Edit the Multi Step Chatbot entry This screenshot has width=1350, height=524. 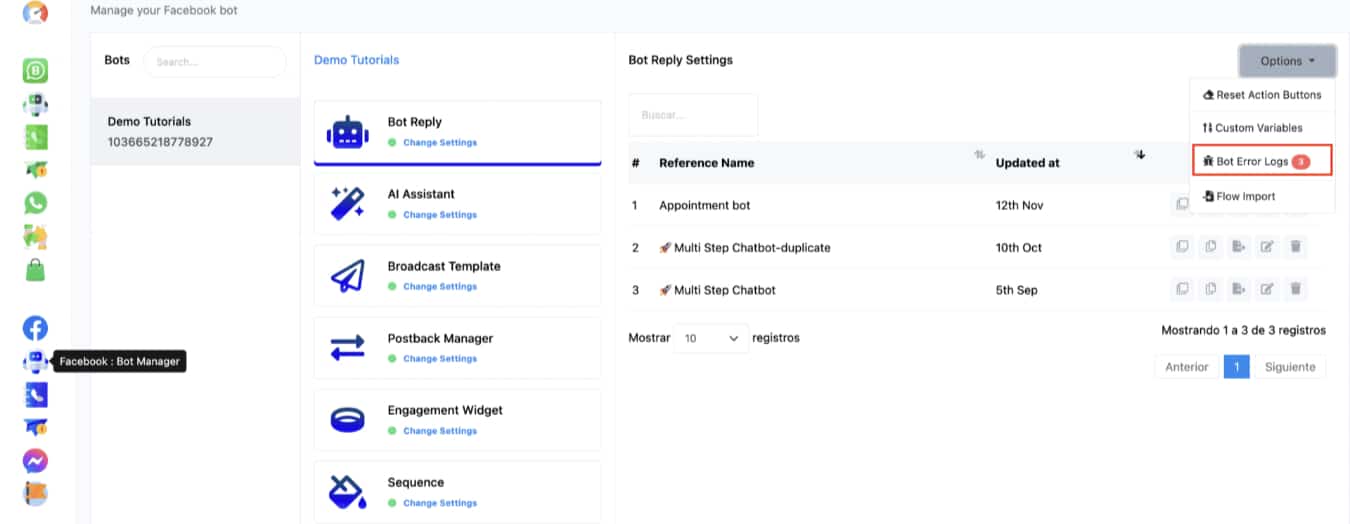(x=1267, y=289)
